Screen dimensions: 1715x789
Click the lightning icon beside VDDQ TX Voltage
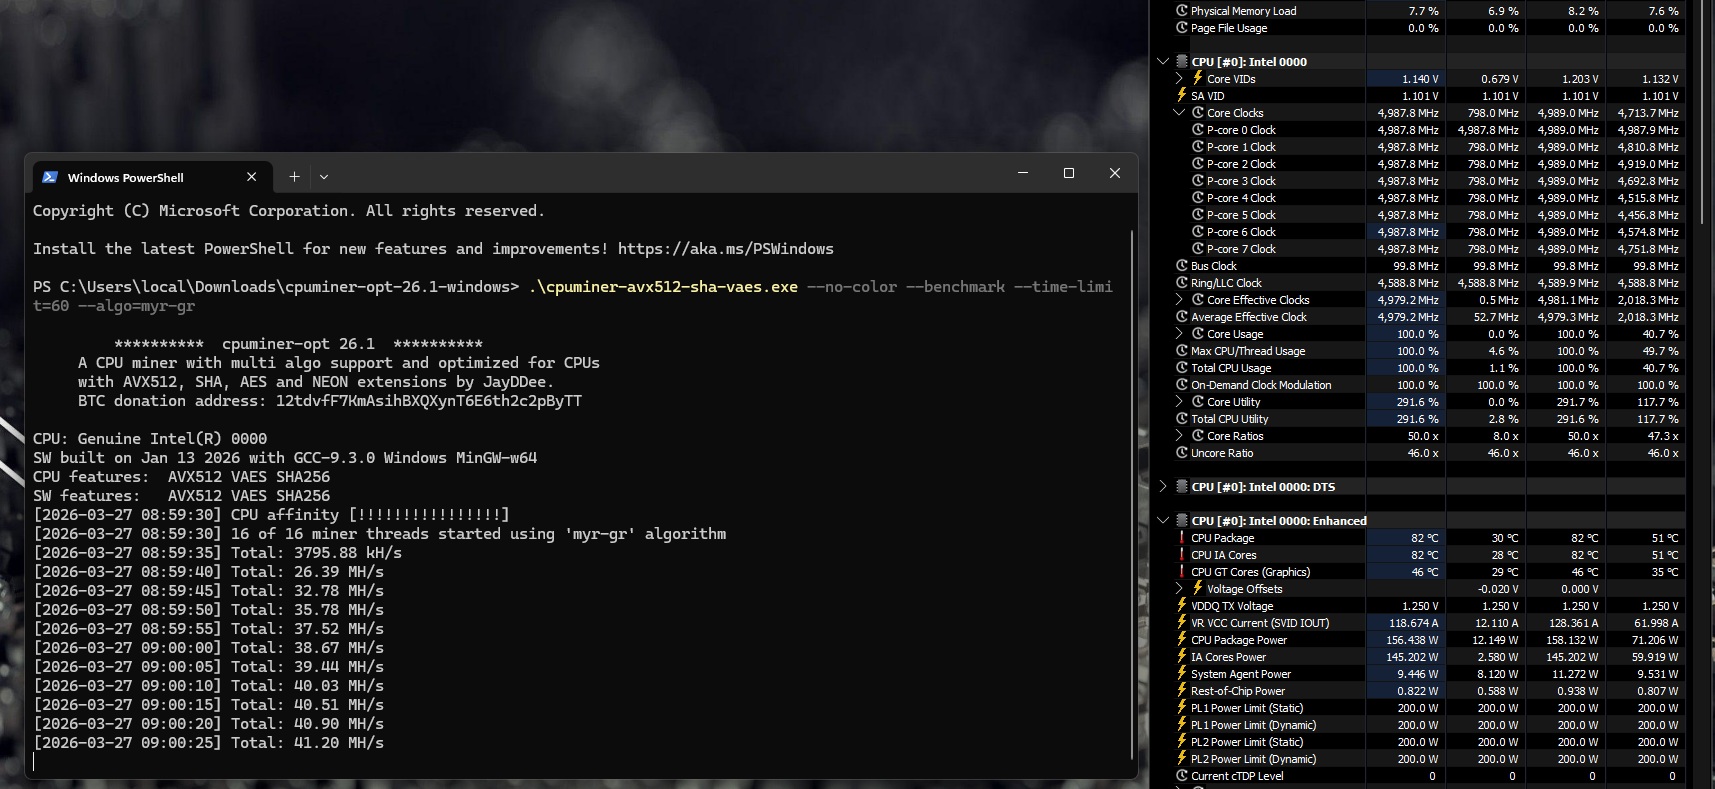1182,605
